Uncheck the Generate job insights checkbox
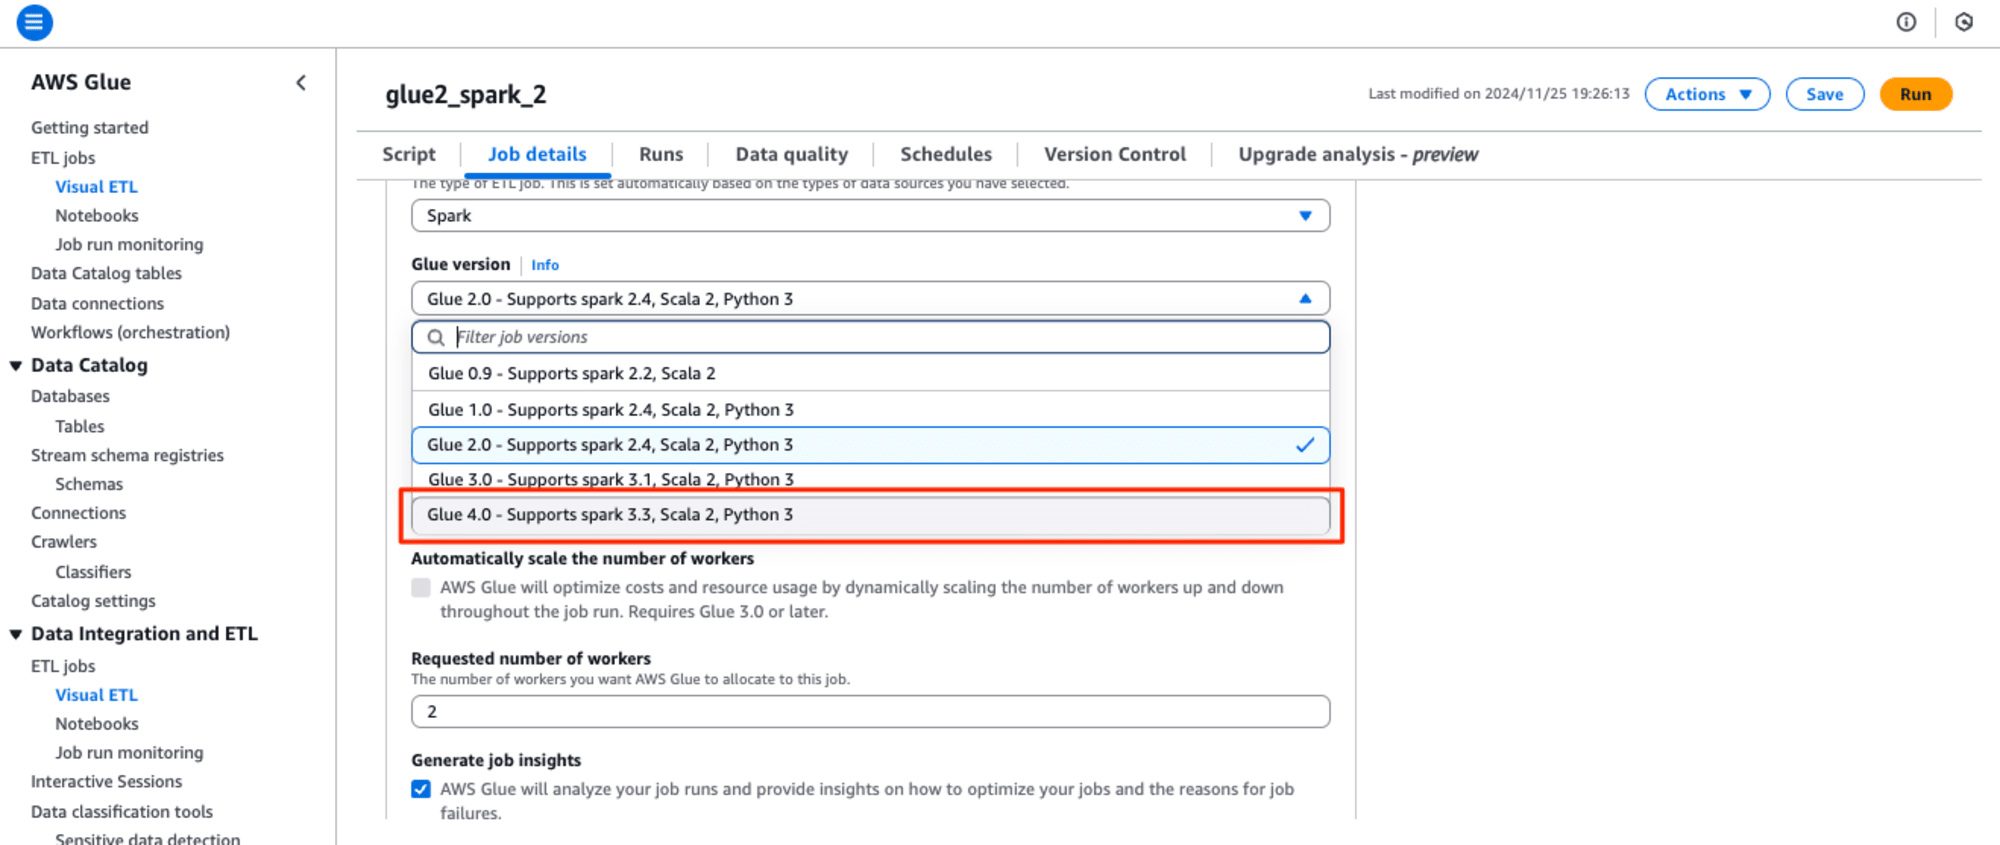 pos(421,790)
